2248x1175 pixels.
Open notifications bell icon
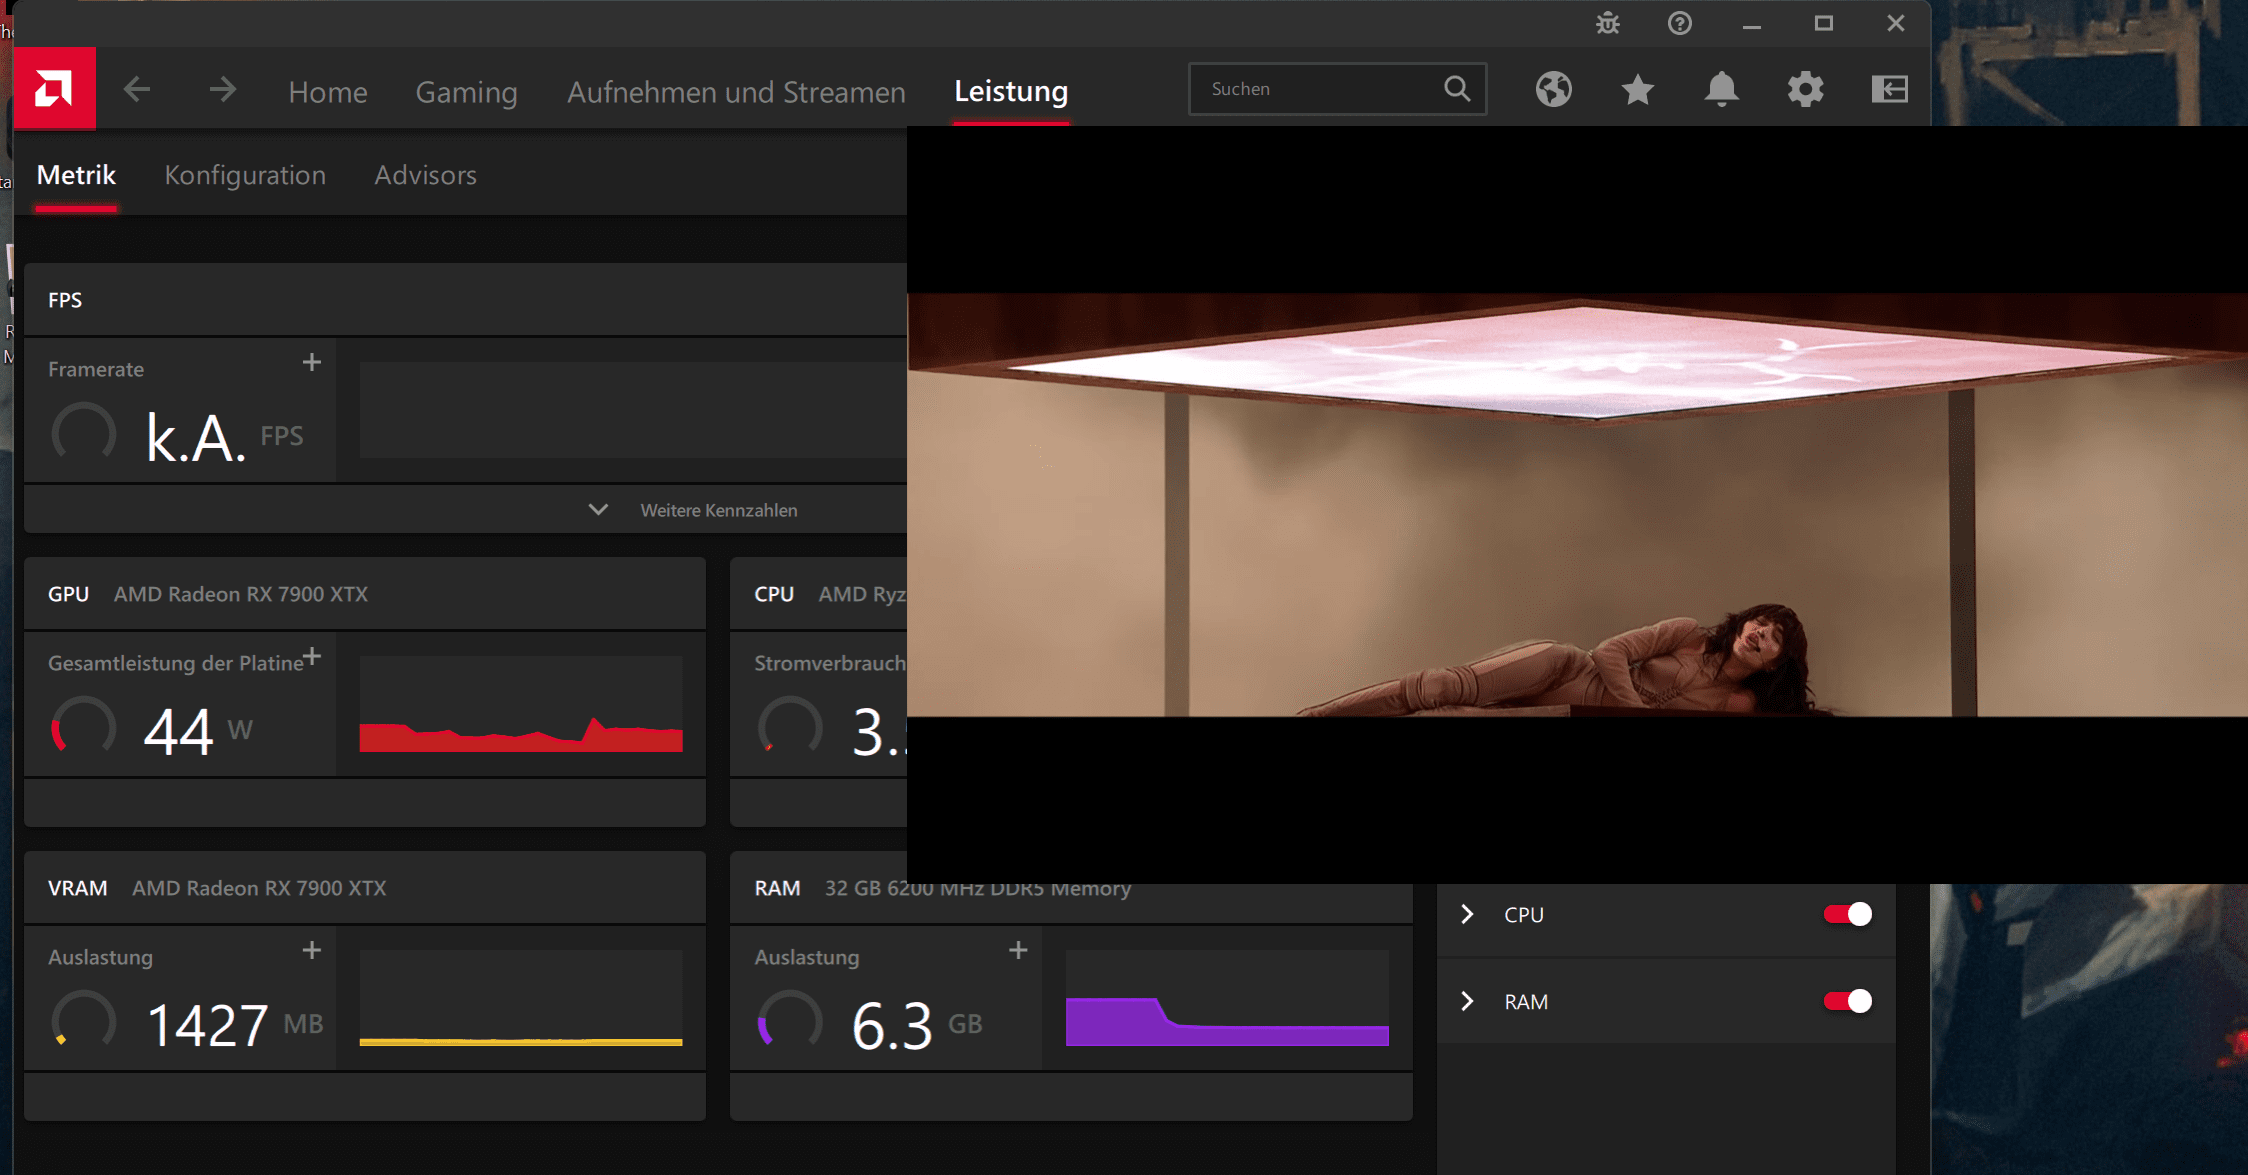point(1721,90)
